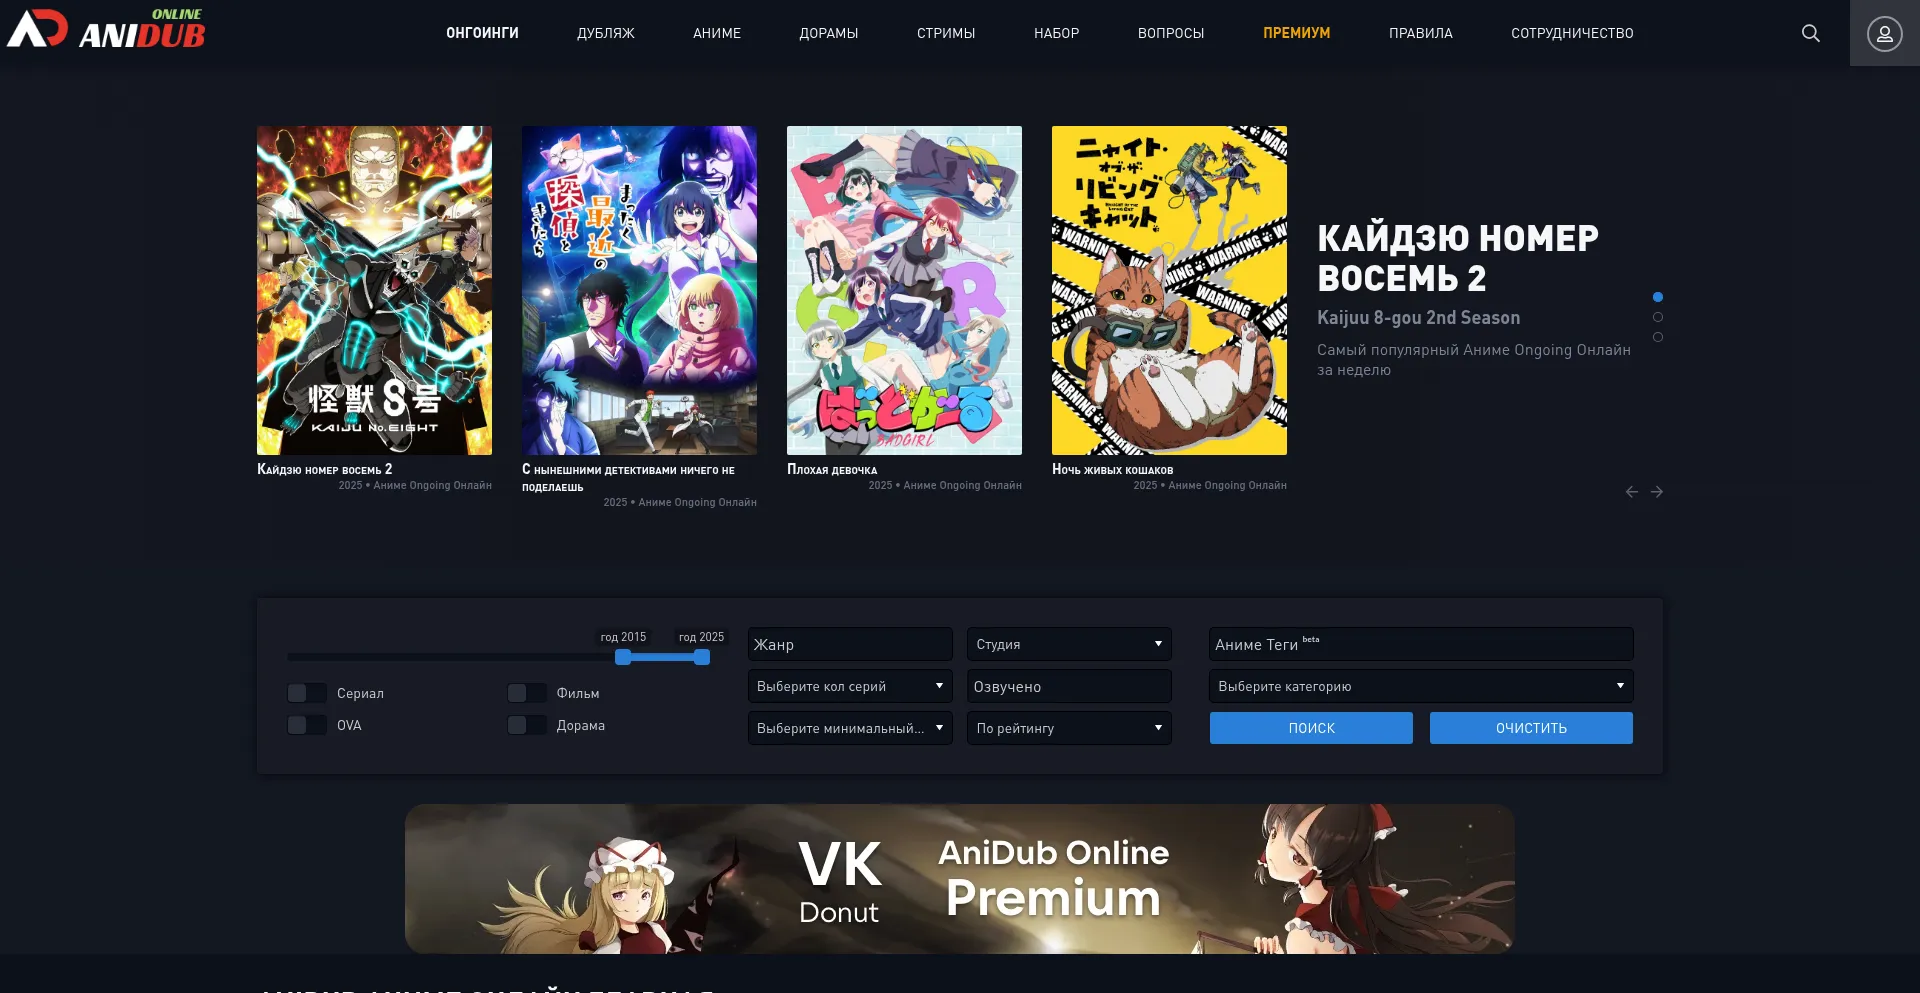Toggle the OVA switch

(307, 725)
